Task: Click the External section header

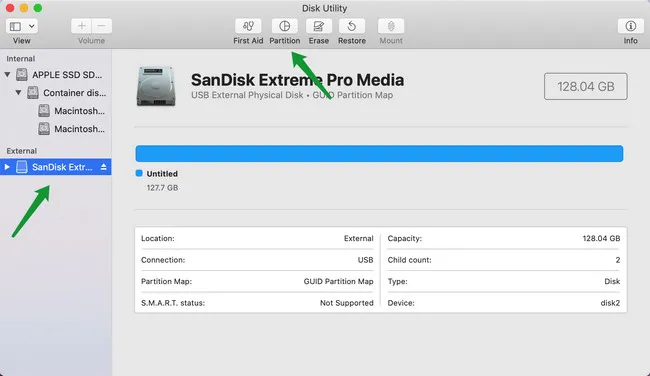Action: (22, 151)
